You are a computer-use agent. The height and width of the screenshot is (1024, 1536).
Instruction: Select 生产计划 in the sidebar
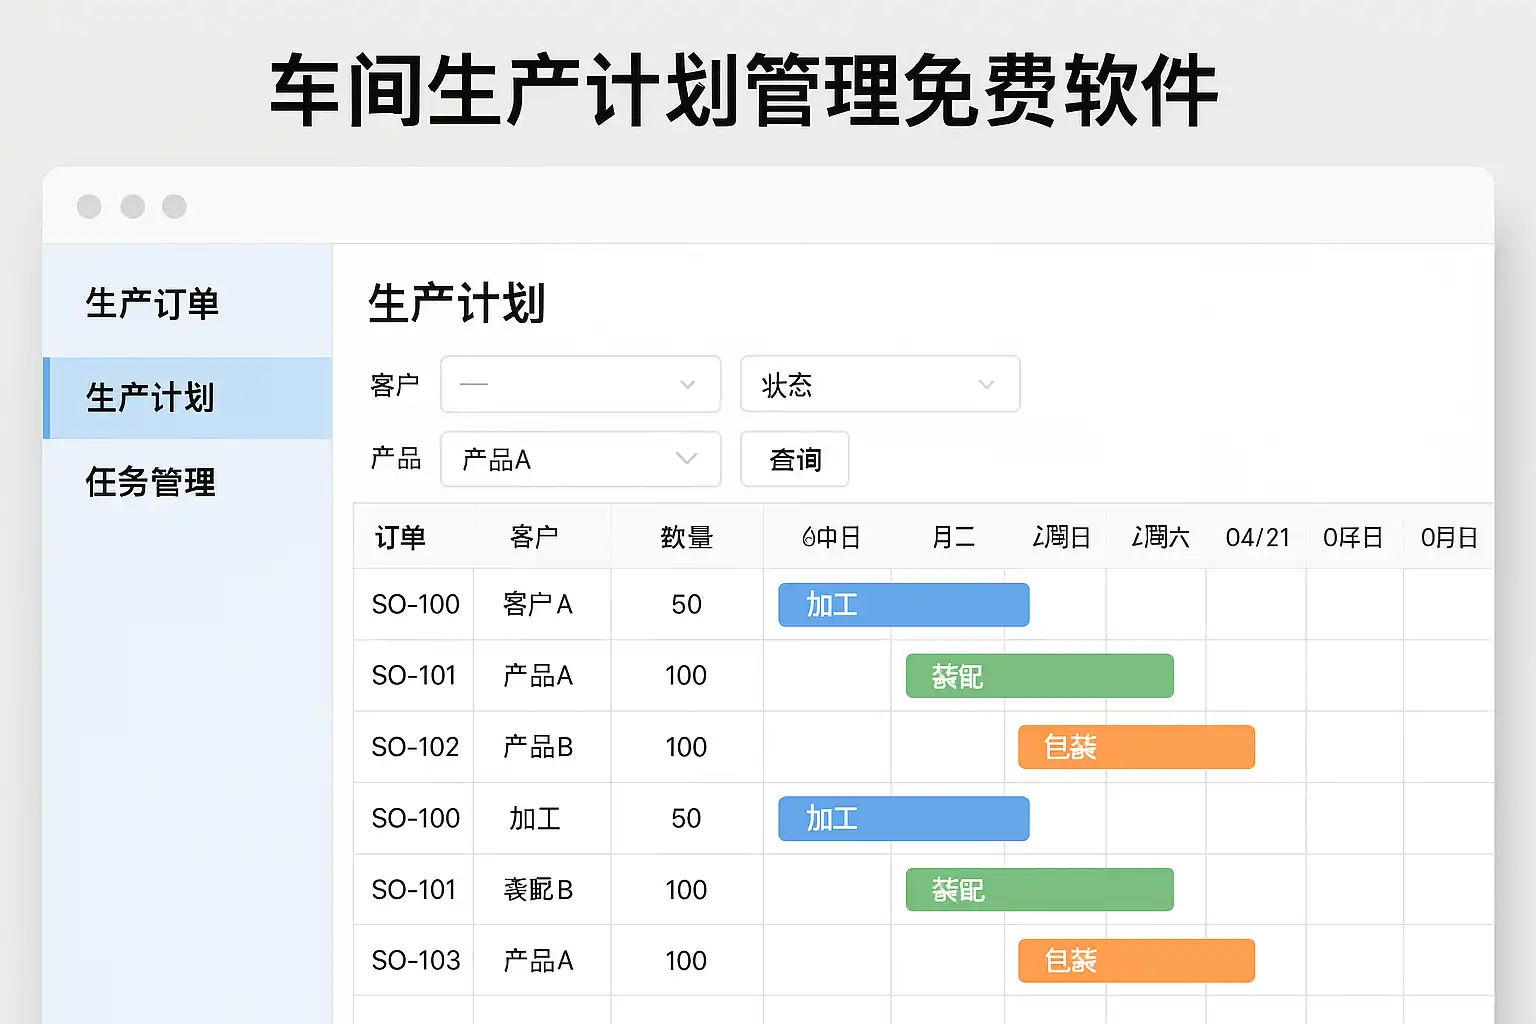[x=150, y=398]
